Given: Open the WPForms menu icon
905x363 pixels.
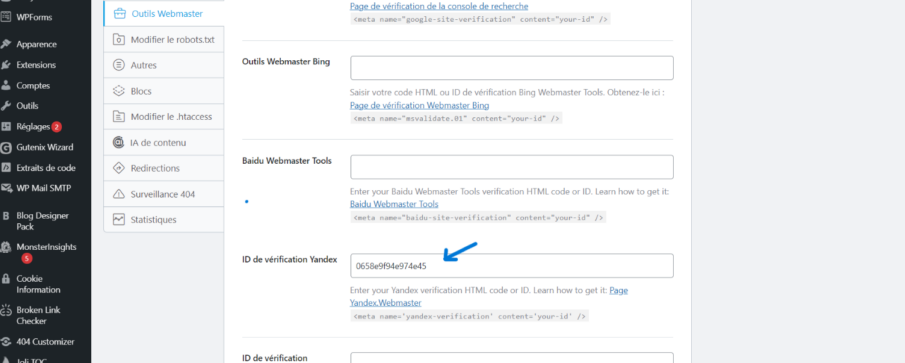Looking at the screenshot, I should (6, 17).
